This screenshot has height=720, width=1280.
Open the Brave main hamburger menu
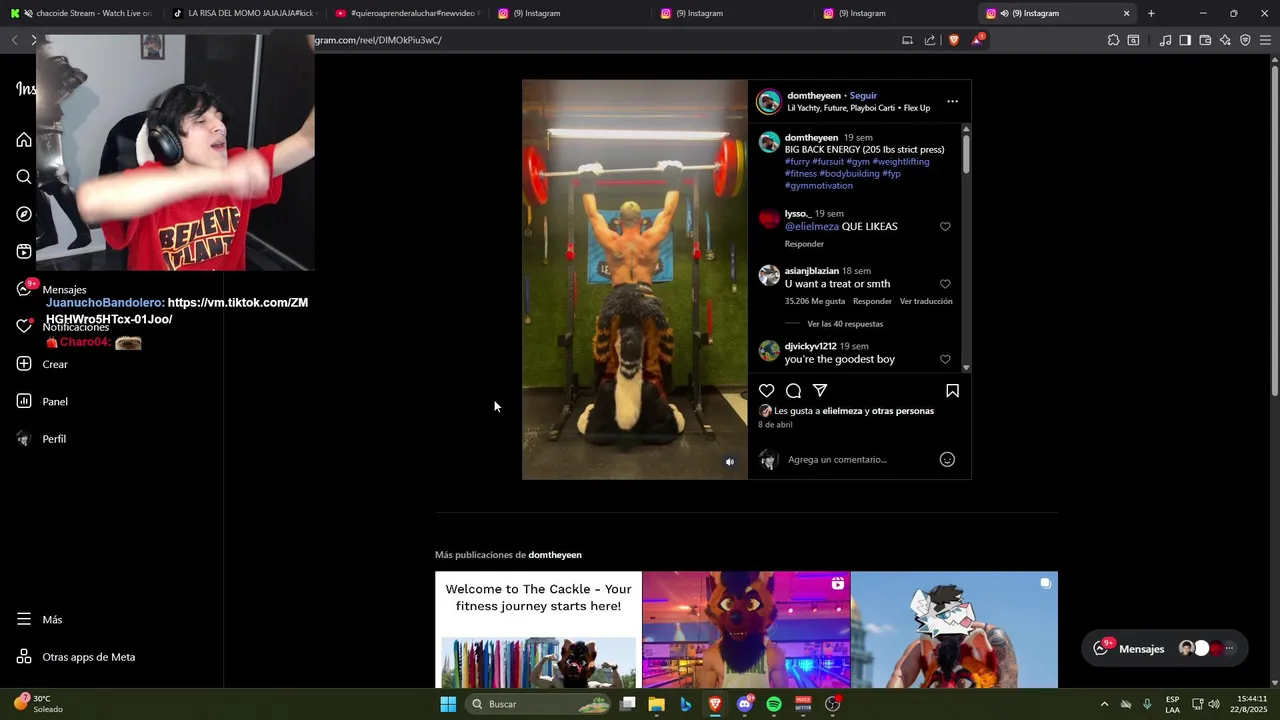tap(1265, 40)
